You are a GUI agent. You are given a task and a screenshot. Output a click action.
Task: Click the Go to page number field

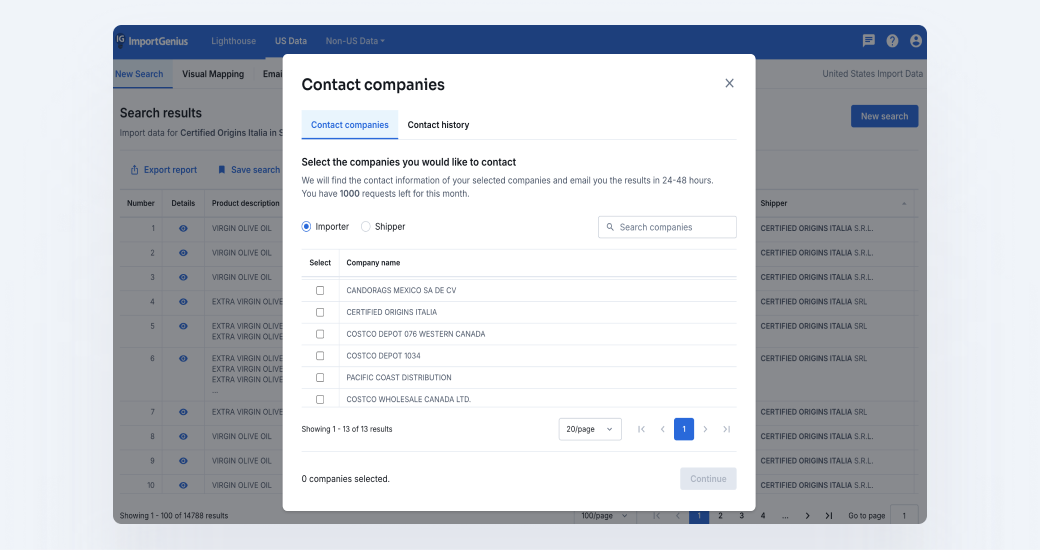[904, 515]
